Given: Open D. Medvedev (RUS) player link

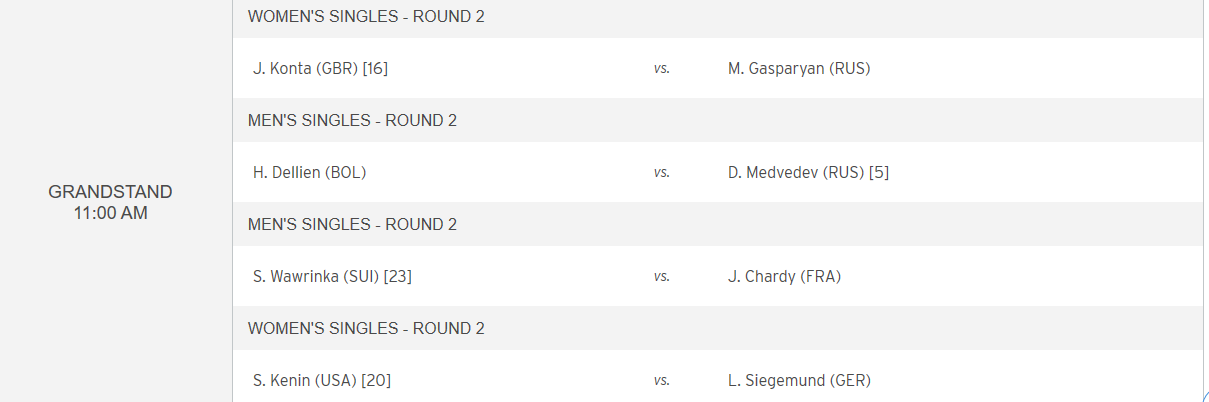Looking at the screenshot, I should [795, 173].
